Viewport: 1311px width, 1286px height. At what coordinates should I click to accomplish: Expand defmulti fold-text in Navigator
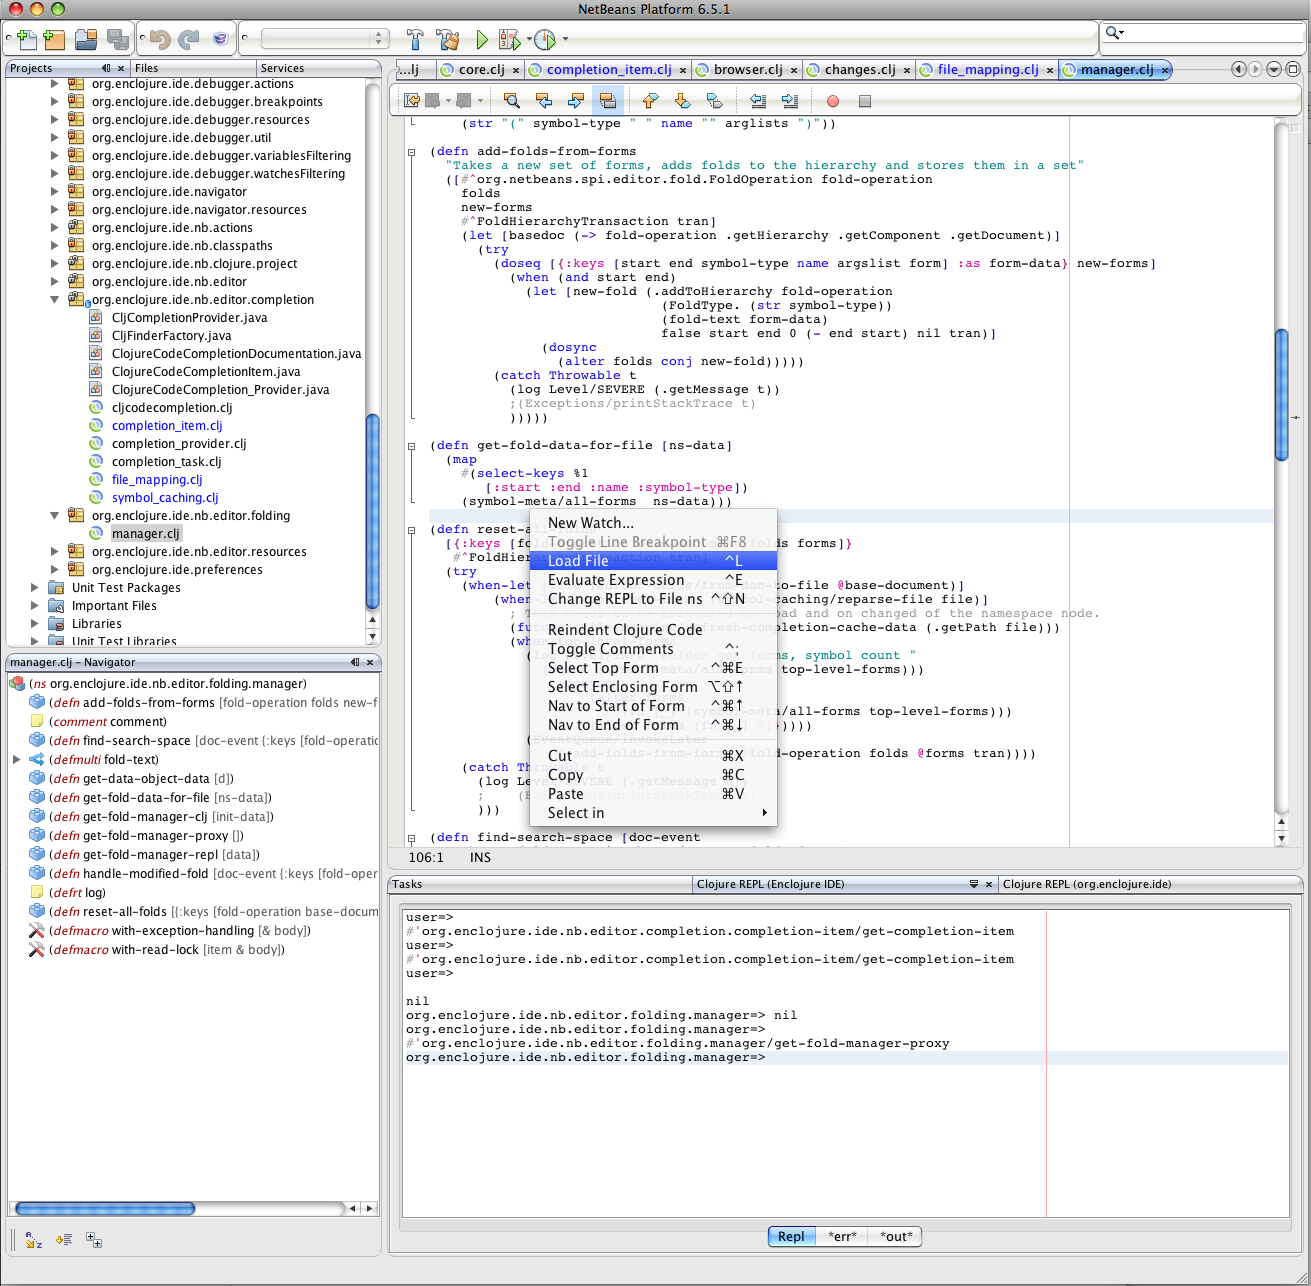point(16,760)
